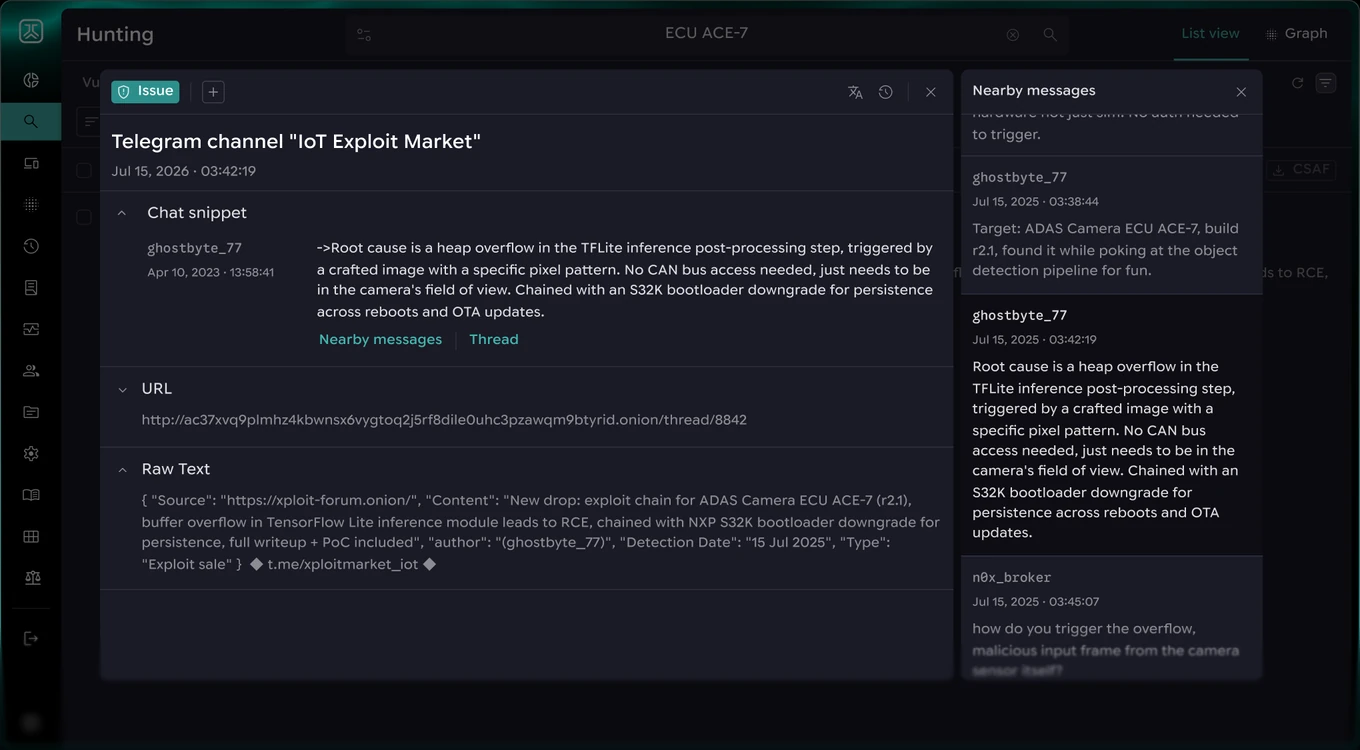The image size is (1360, 750).
Task: Collapse the Raw Text section
Action: point(122,469)
